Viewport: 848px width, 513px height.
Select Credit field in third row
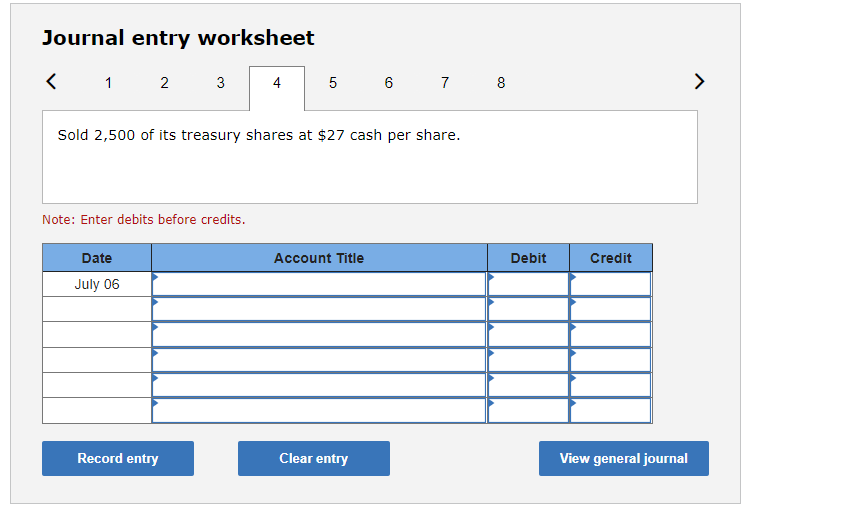[611, 335]
